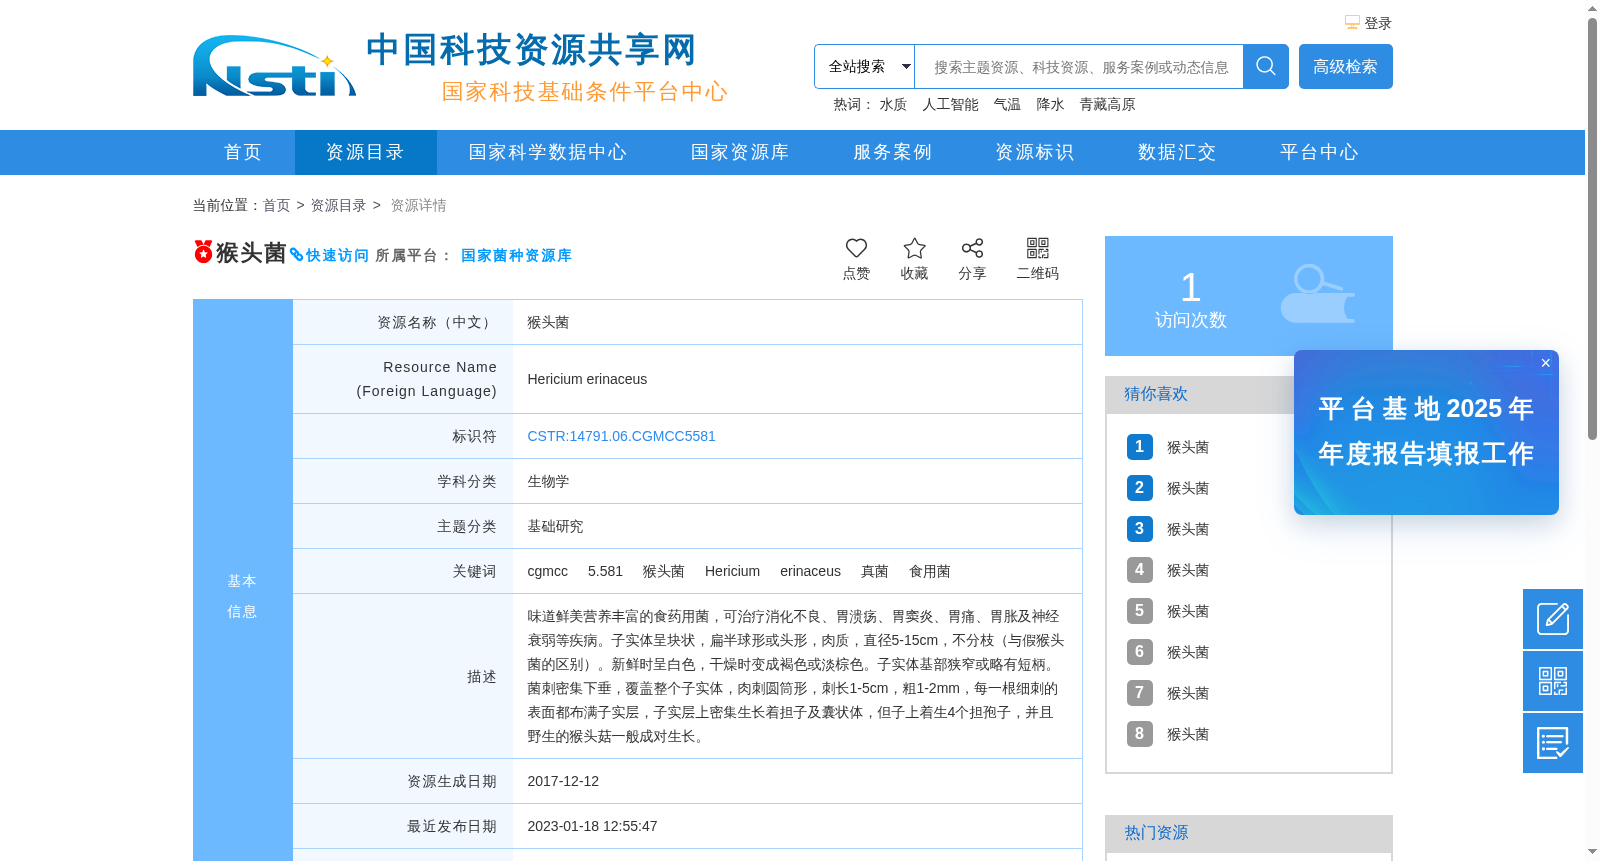Click recommendation number 7 猴头菌
Image resolution: width=1600 pixels, height=861 pixels.
[x=1188, y=693]
